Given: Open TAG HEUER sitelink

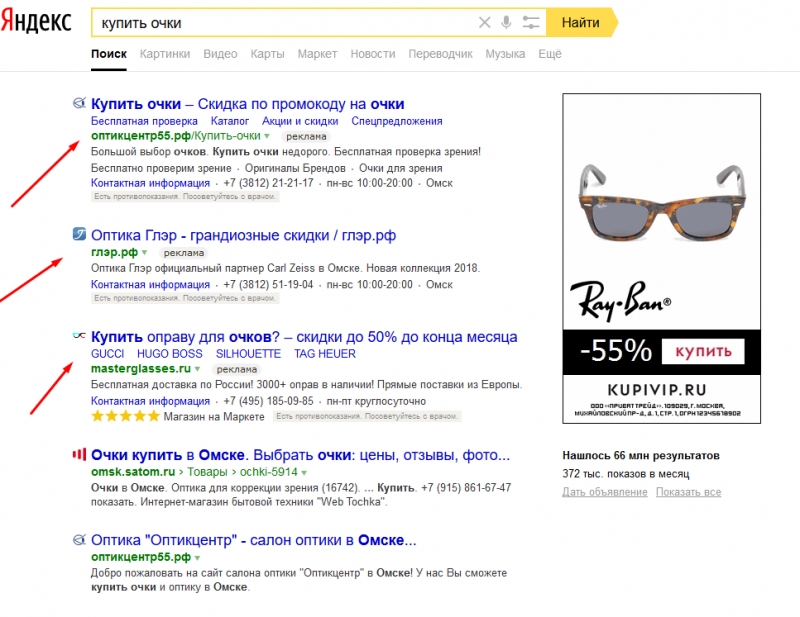Looking at the screenshot, I should coord(324,354).
